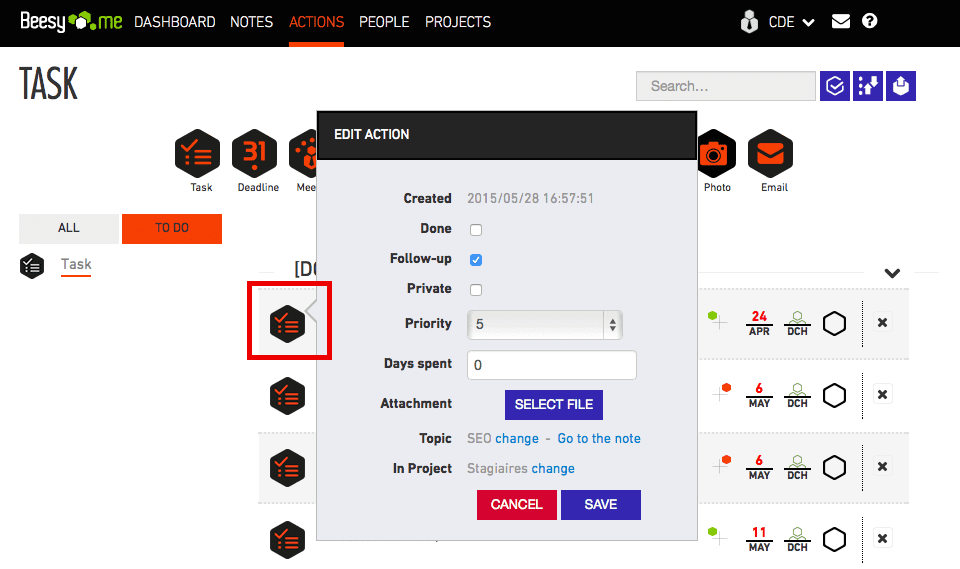Image resolution: width=960 pixels, height=569 pixels.
Task: Switch to the TO DO filter tab
Action: 172,228
